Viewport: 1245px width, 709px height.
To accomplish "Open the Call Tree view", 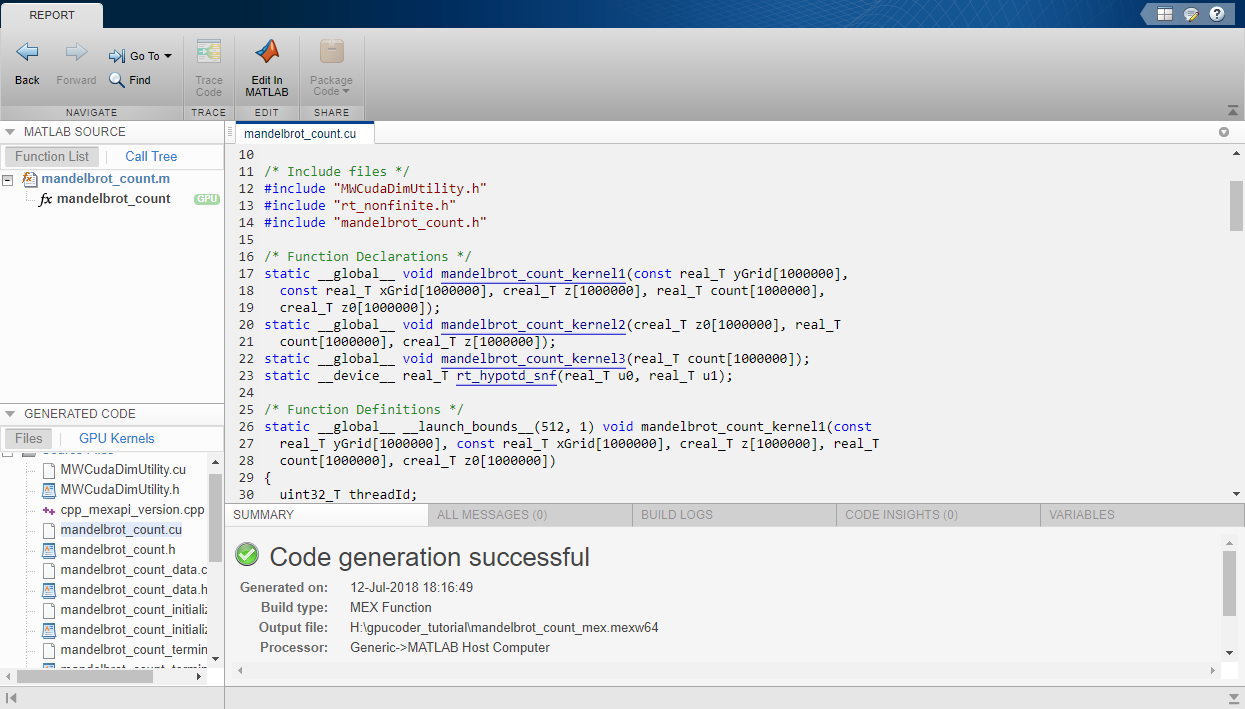I will (x=150, y=156).
